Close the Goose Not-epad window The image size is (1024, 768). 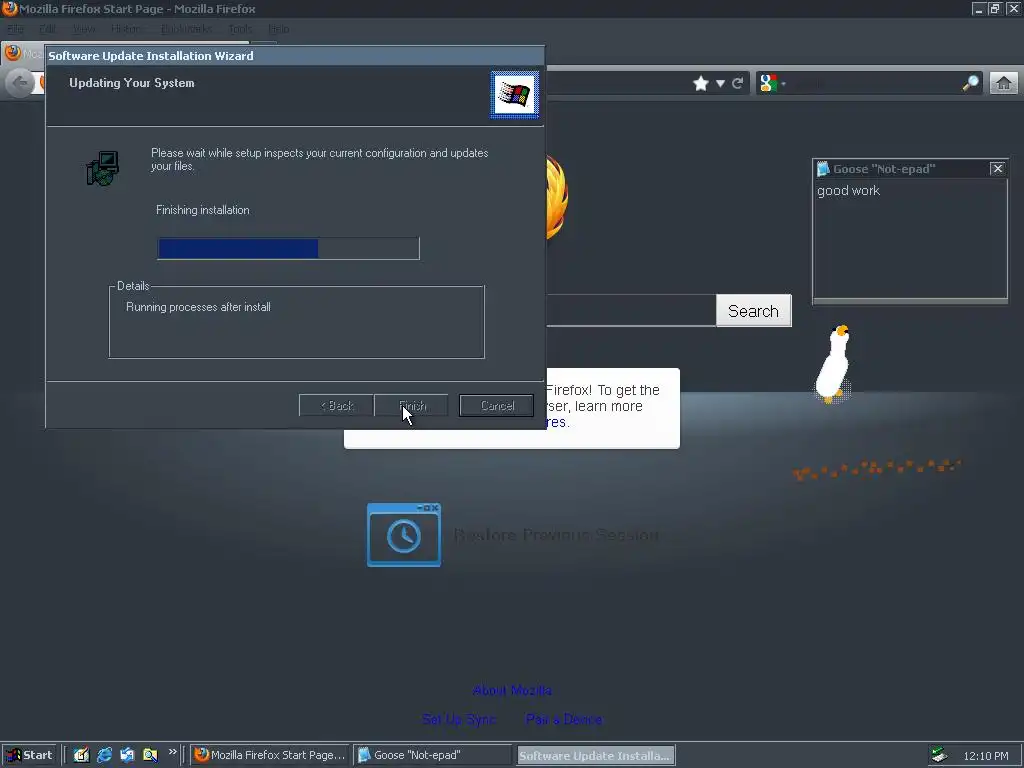997,168
